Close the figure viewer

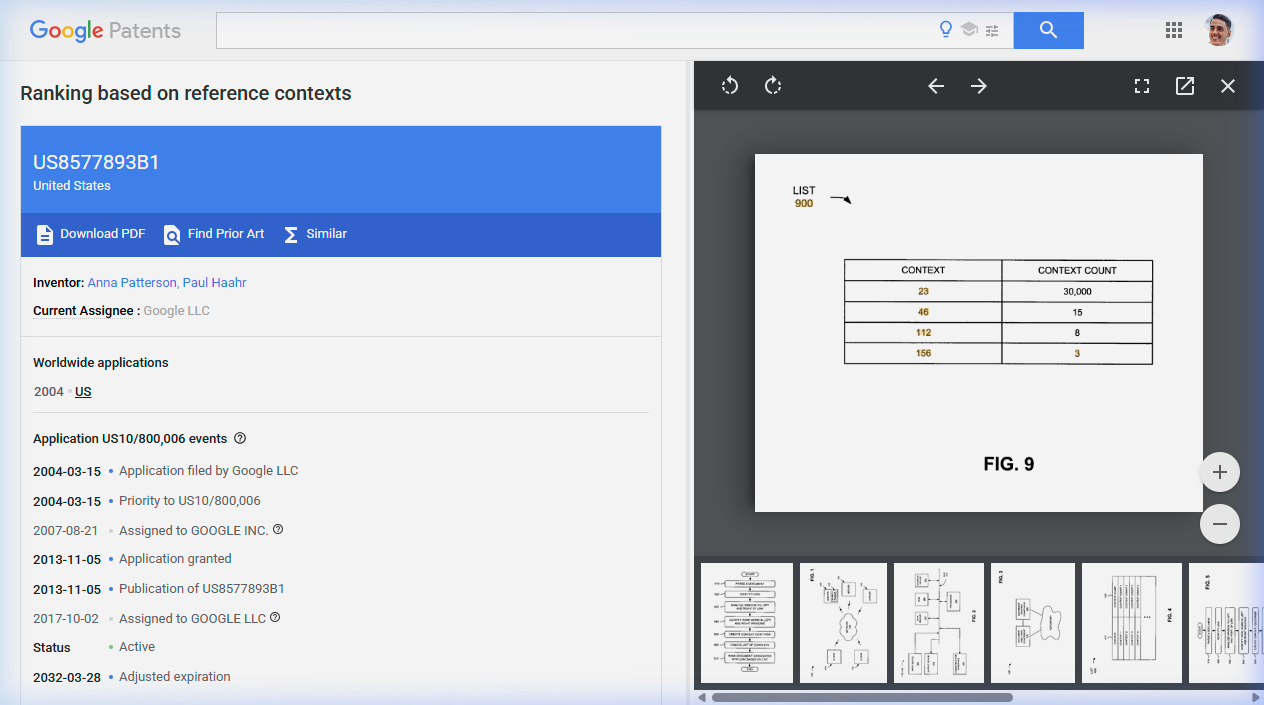[x=1228, y=86]
